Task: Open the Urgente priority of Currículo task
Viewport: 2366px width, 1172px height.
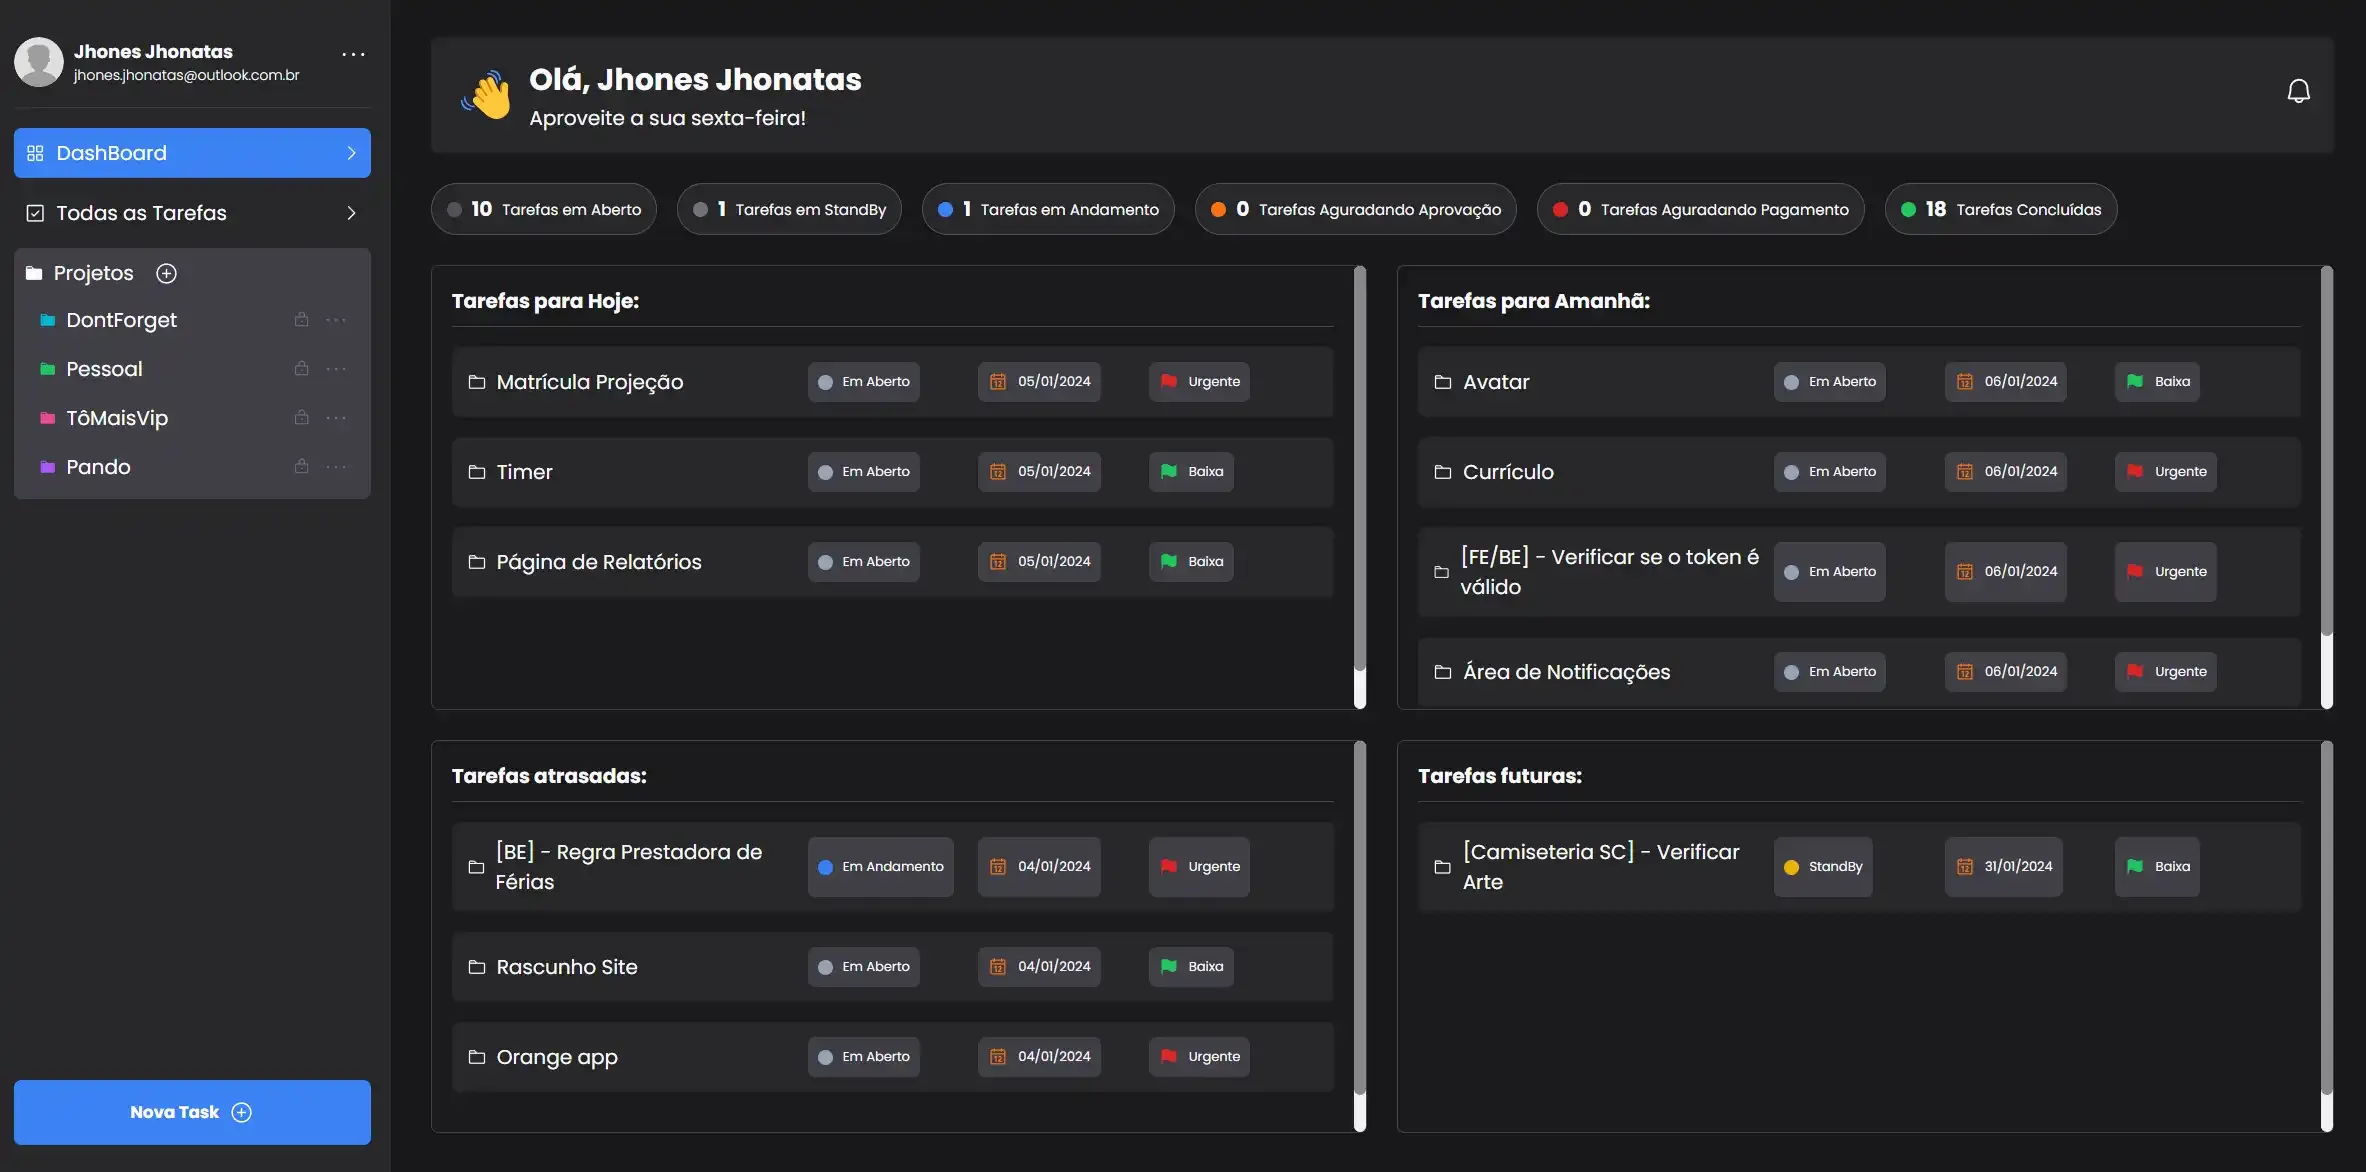Action: pos(2166,472)
